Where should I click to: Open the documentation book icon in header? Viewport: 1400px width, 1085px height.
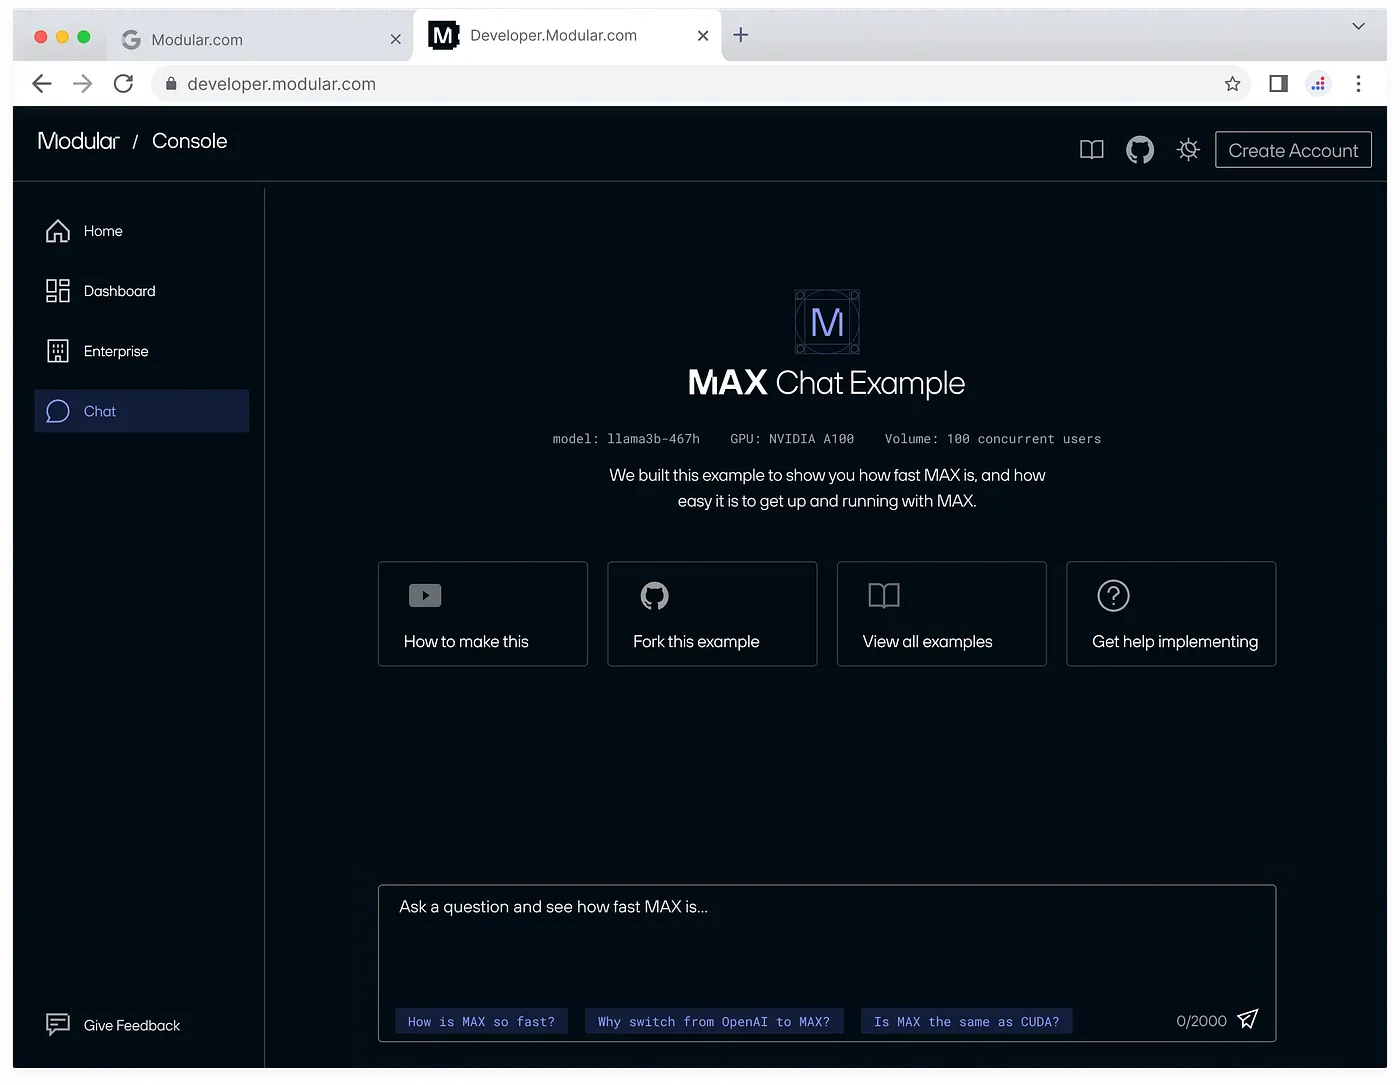[1092, 150]
